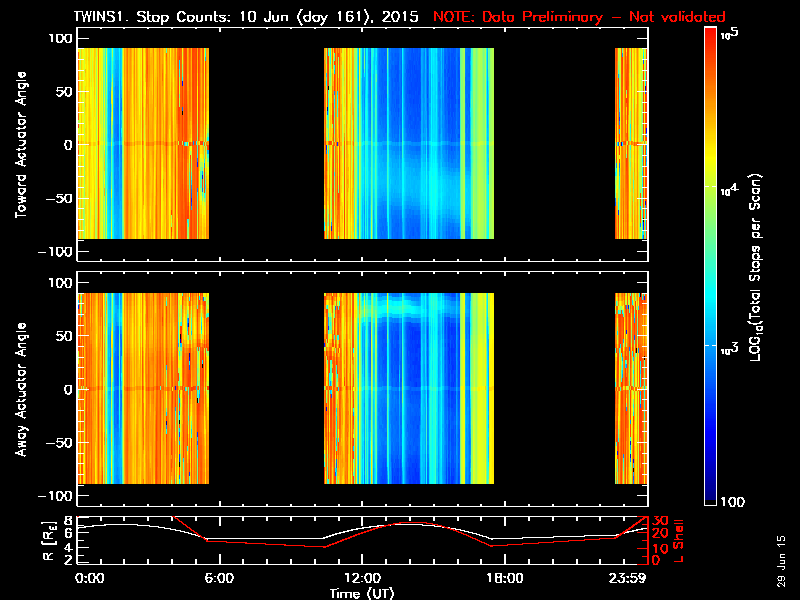Click the 'Away Actuator Angle' axis label

[21, 389]
